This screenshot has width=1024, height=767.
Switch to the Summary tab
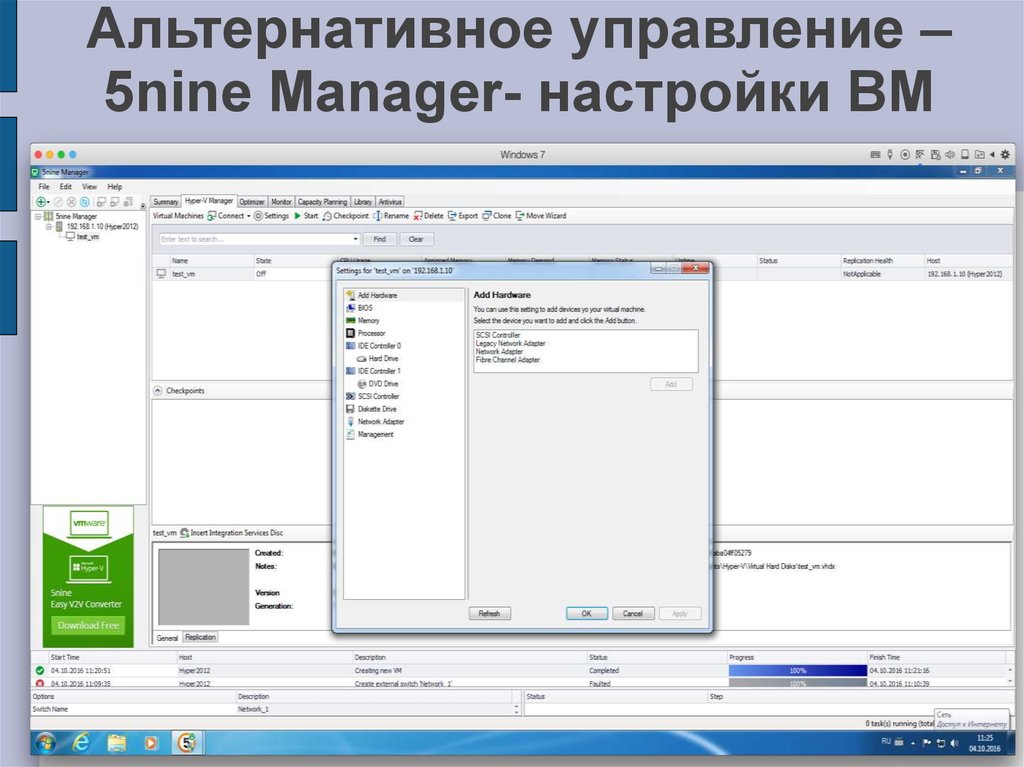coord(166,202)
